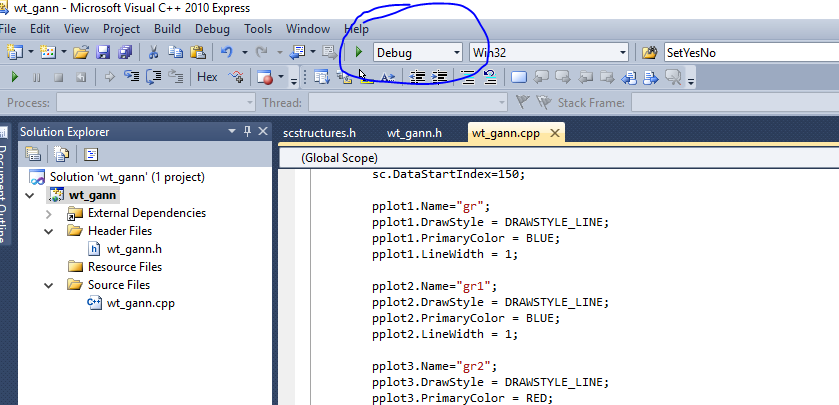
Task: Collapse the Header Files folder
Action: point(49,231)
